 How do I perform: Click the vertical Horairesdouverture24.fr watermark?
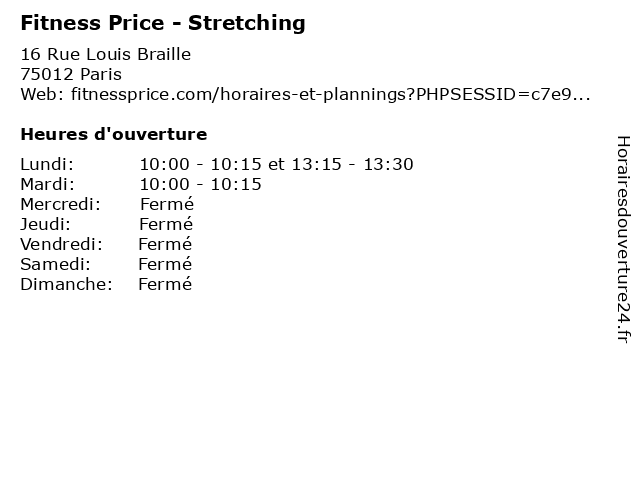click(623, 240)
